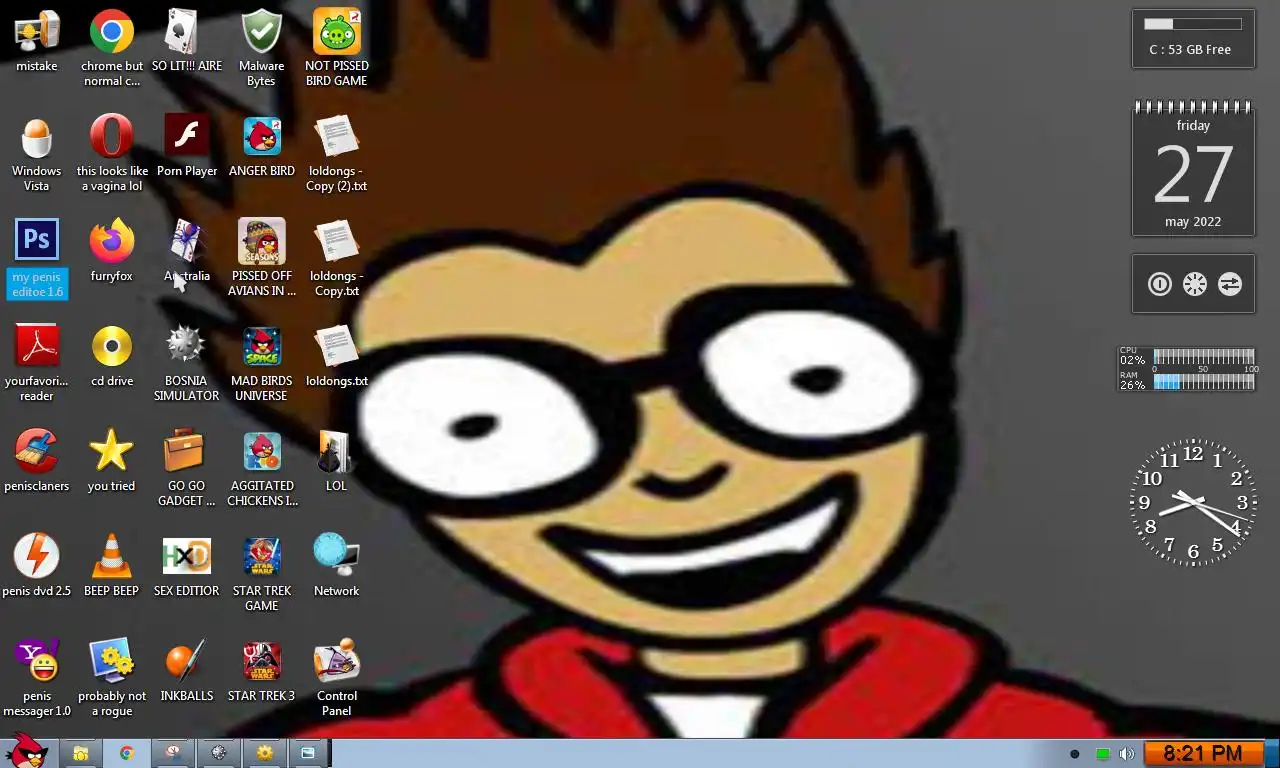Image resolution: width=1280 pixels, height=768 pixels.
Task: Click the power button on the gadget
Action: click(1159, 284)
